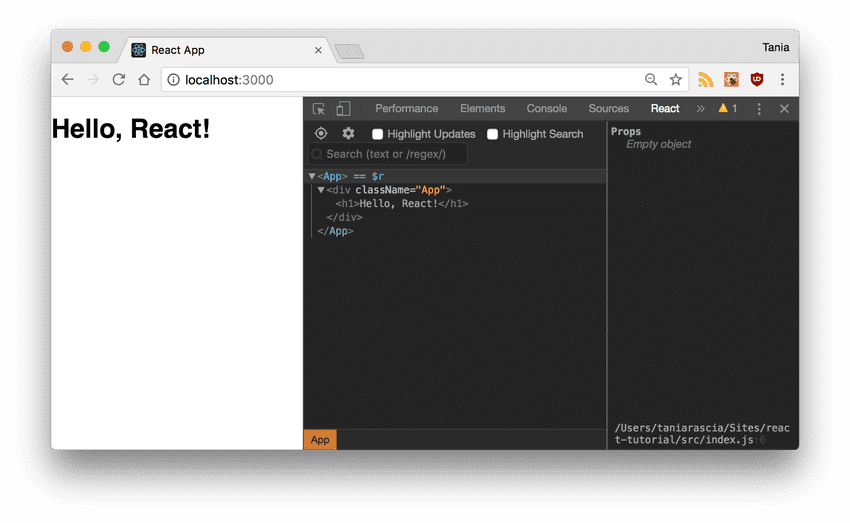Viewport: 850px width, 523px height.
Task: Close the React App tab
Action: pos(318,50)
